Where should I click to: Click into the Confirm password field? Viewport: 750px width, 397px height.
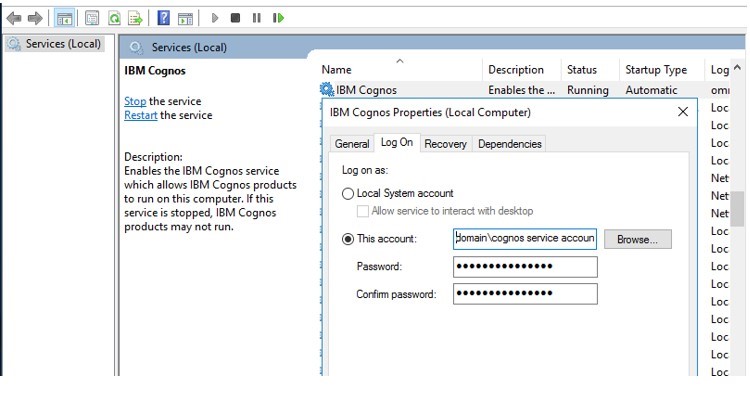coord(525,294)
